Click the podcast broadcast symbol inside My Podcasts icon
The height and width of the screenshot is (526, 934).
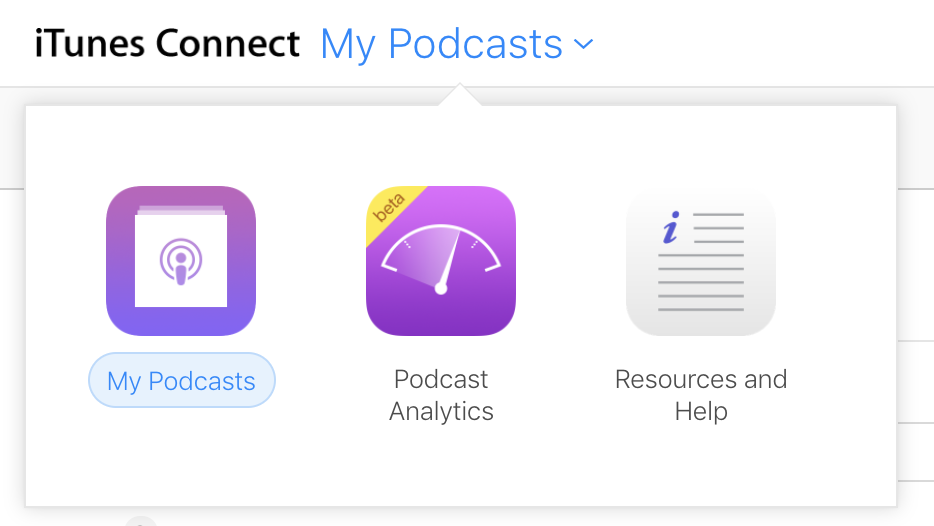click(x=181, y=263)
